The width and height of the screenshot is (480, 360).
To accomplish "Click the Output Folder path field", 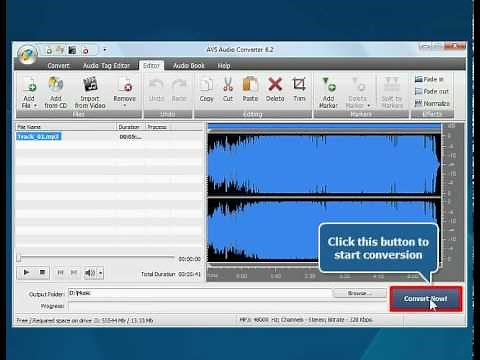I will pos(200,293).
